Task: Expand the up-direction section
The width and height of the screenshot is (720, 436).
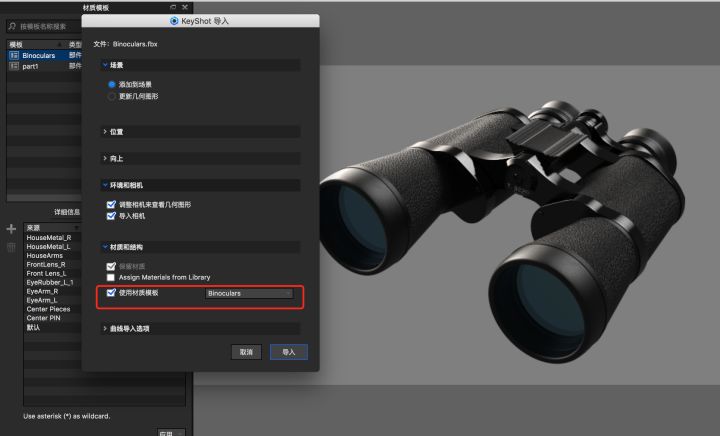Action: click(x=201, y=158)
